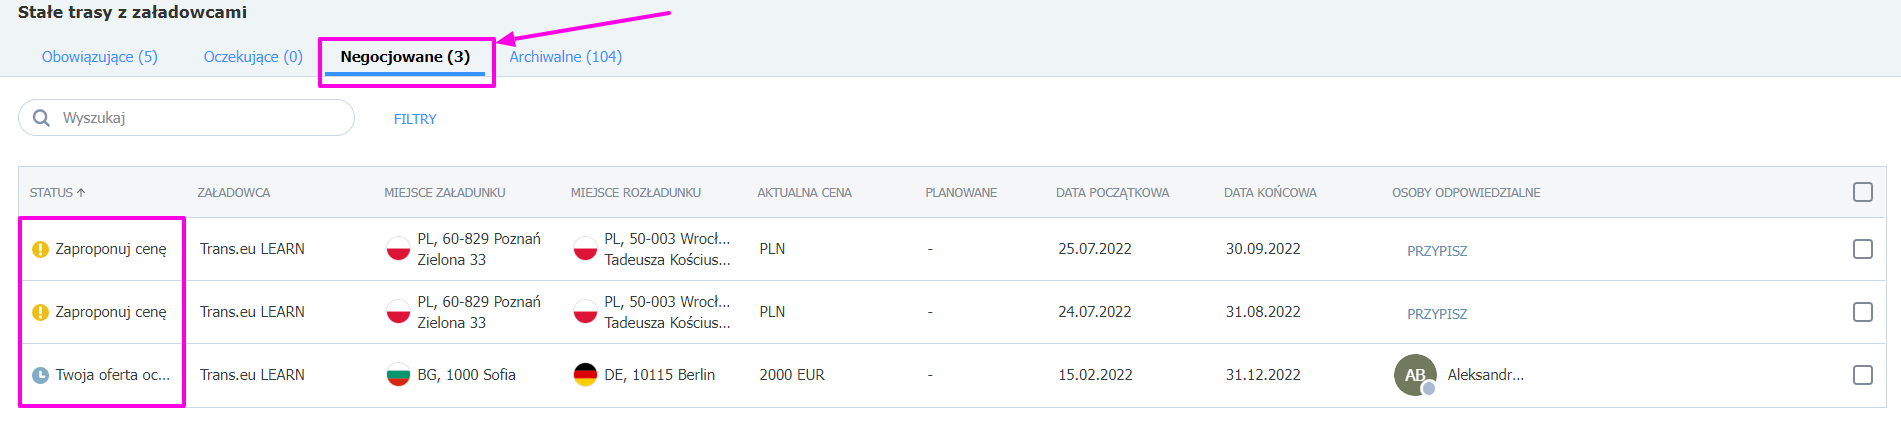Screen dimensions: 1901x433
Task: Click the STATUS column sort arrow
Action: click(x=81, y=193)
